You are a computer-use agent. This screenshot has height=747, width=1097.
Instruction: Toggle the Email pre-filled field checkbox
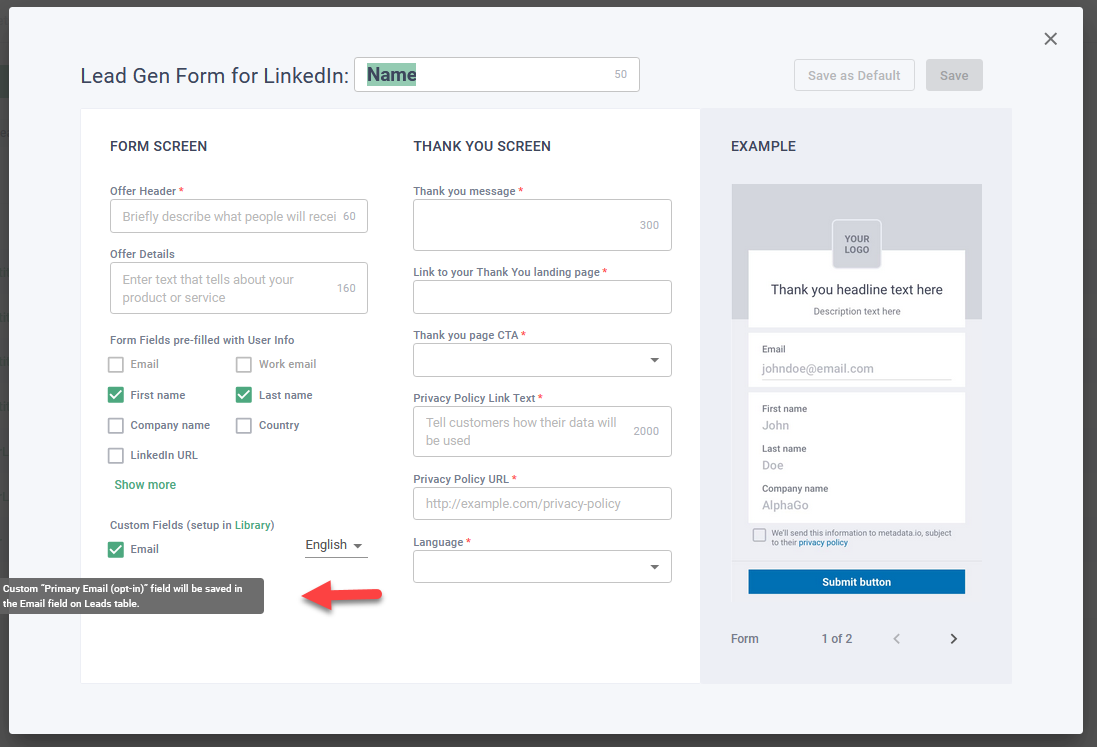coord(116,365)
